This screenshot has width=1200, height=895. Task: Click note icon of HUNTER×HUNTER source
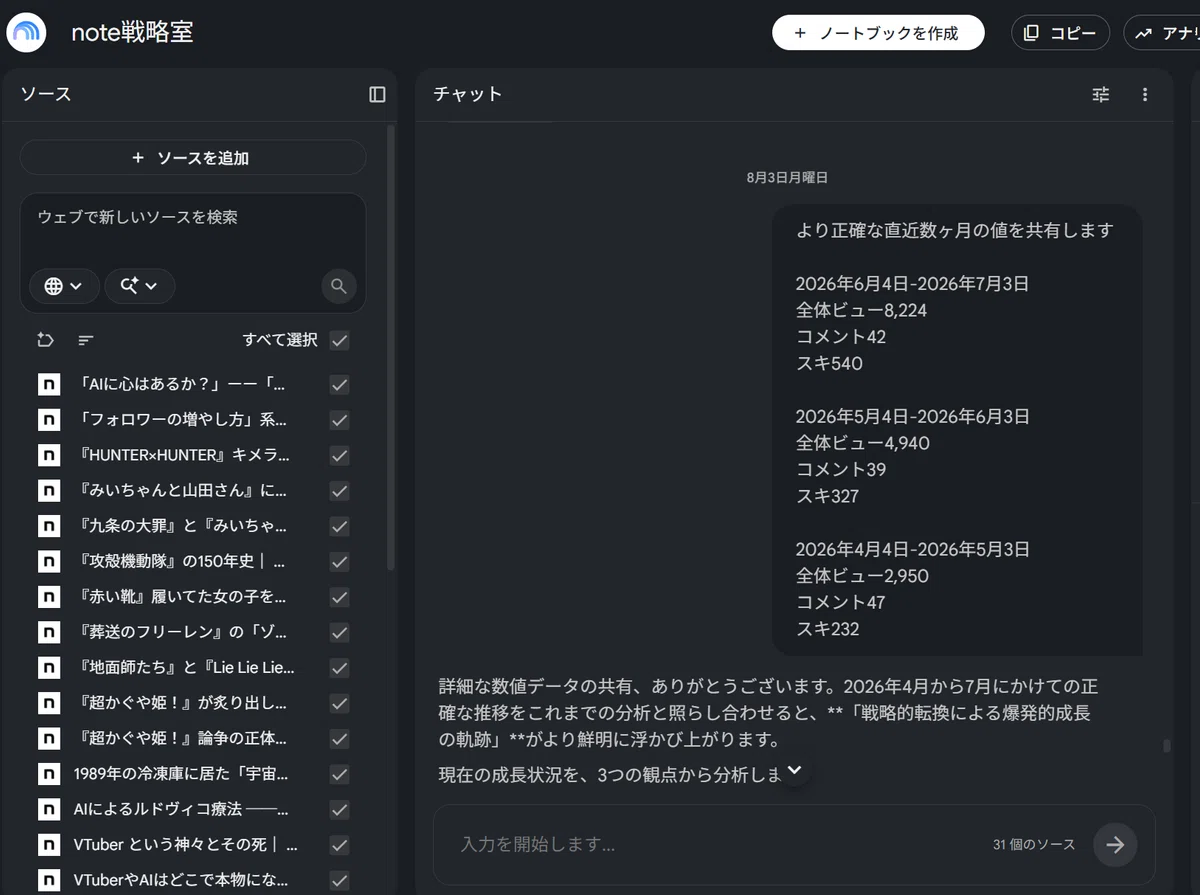pyautogui.click(x=49, y=455)
